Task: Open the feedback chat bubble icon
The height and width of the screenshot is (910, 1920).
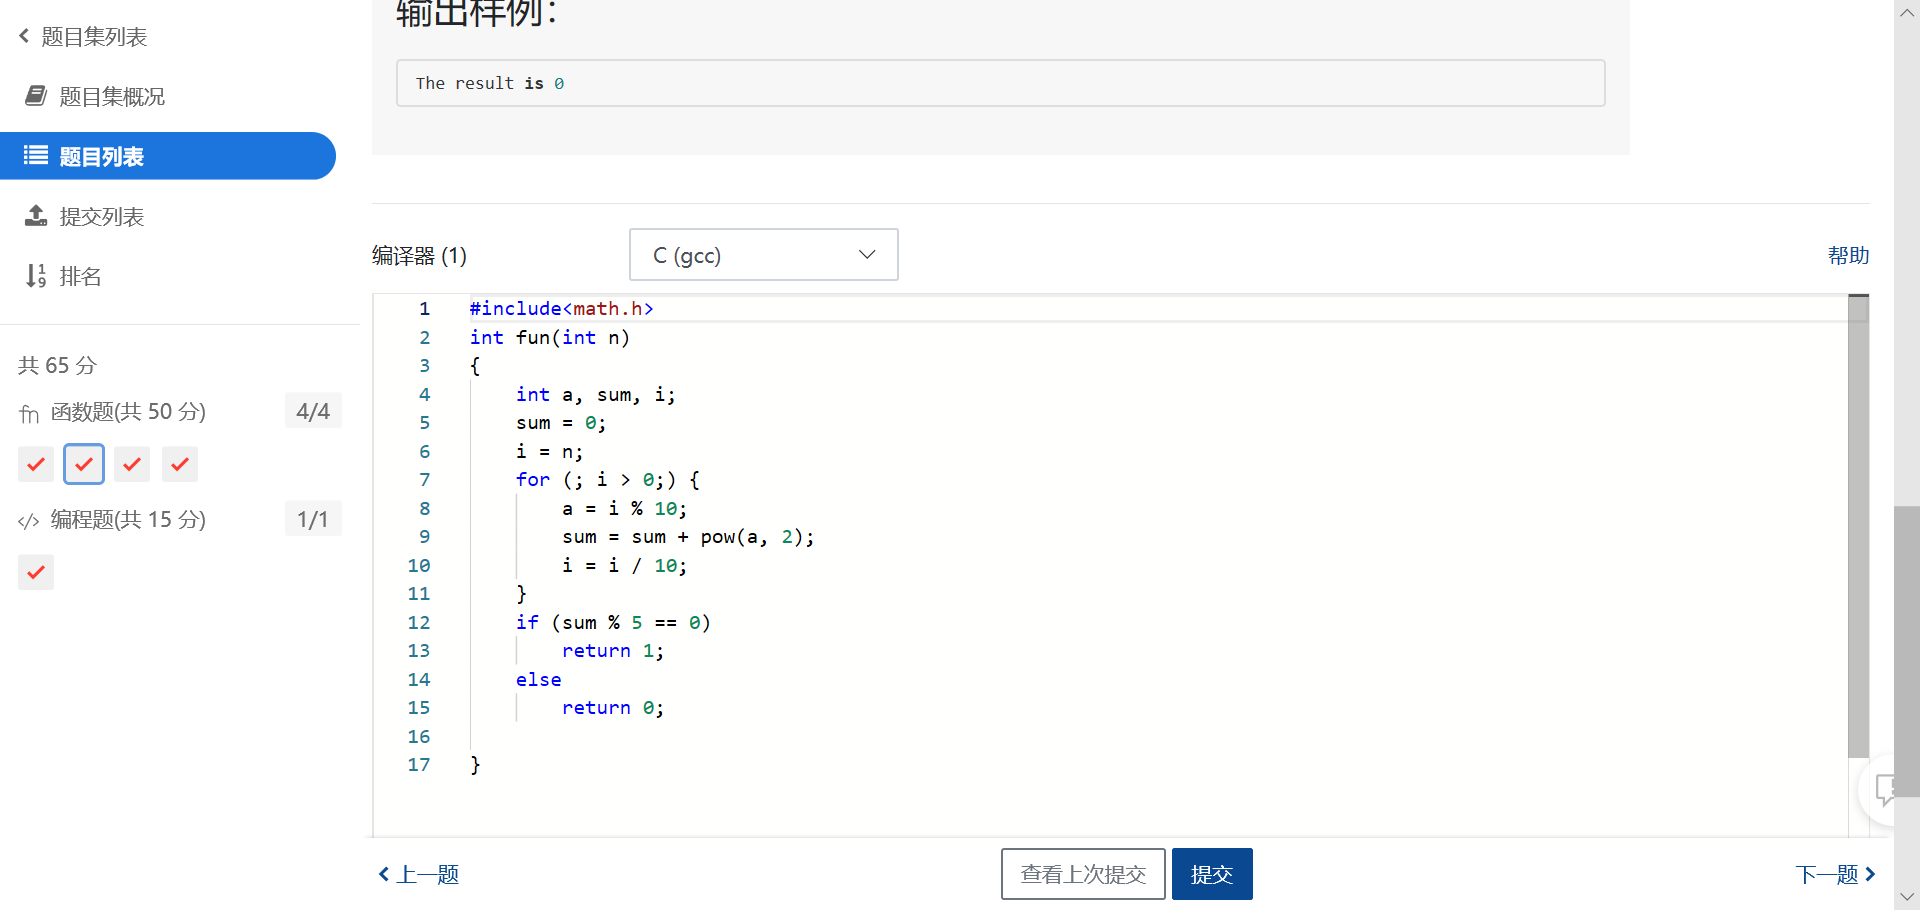Action: (1887, 790)
